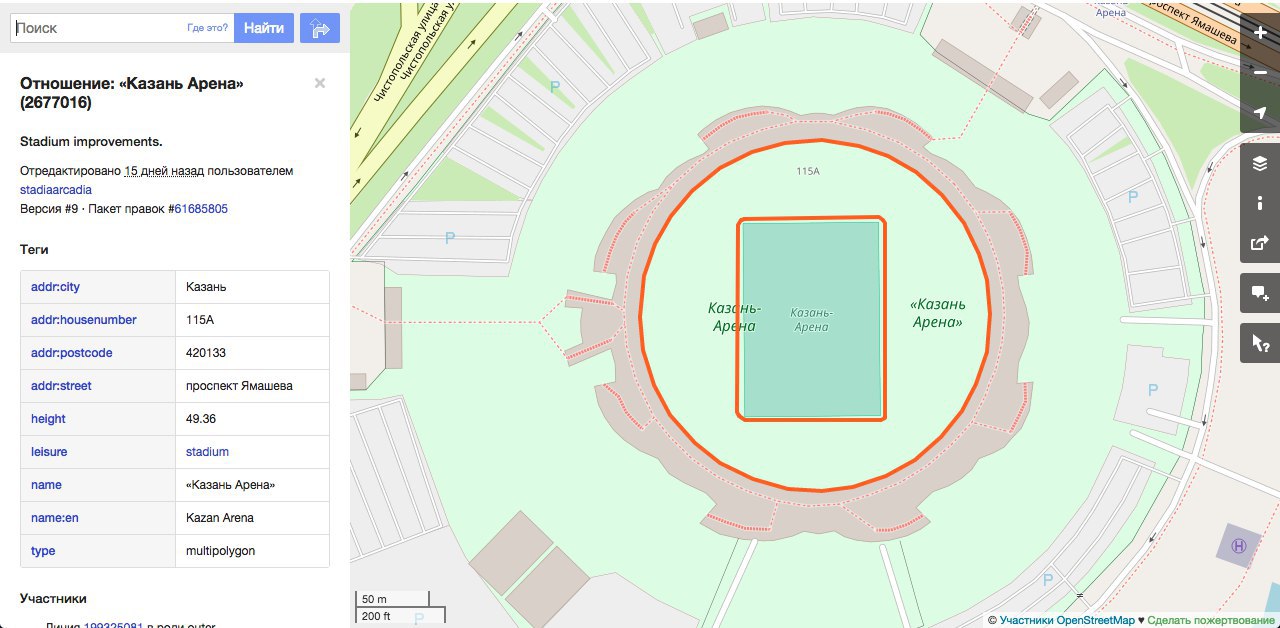Click the Участники section heading
Viewport: 1280px width, 628px height.
pyautogui.click(x=53, y=599)
